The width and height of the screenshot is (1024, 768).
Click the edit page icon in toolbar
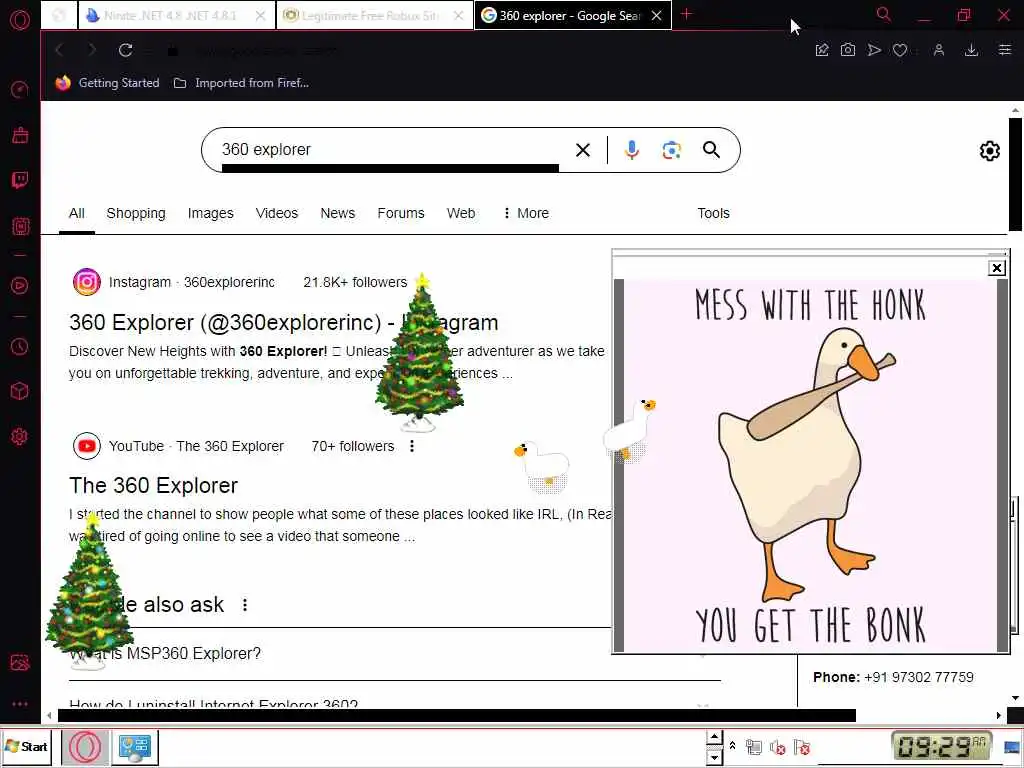[x=822, y=50]
